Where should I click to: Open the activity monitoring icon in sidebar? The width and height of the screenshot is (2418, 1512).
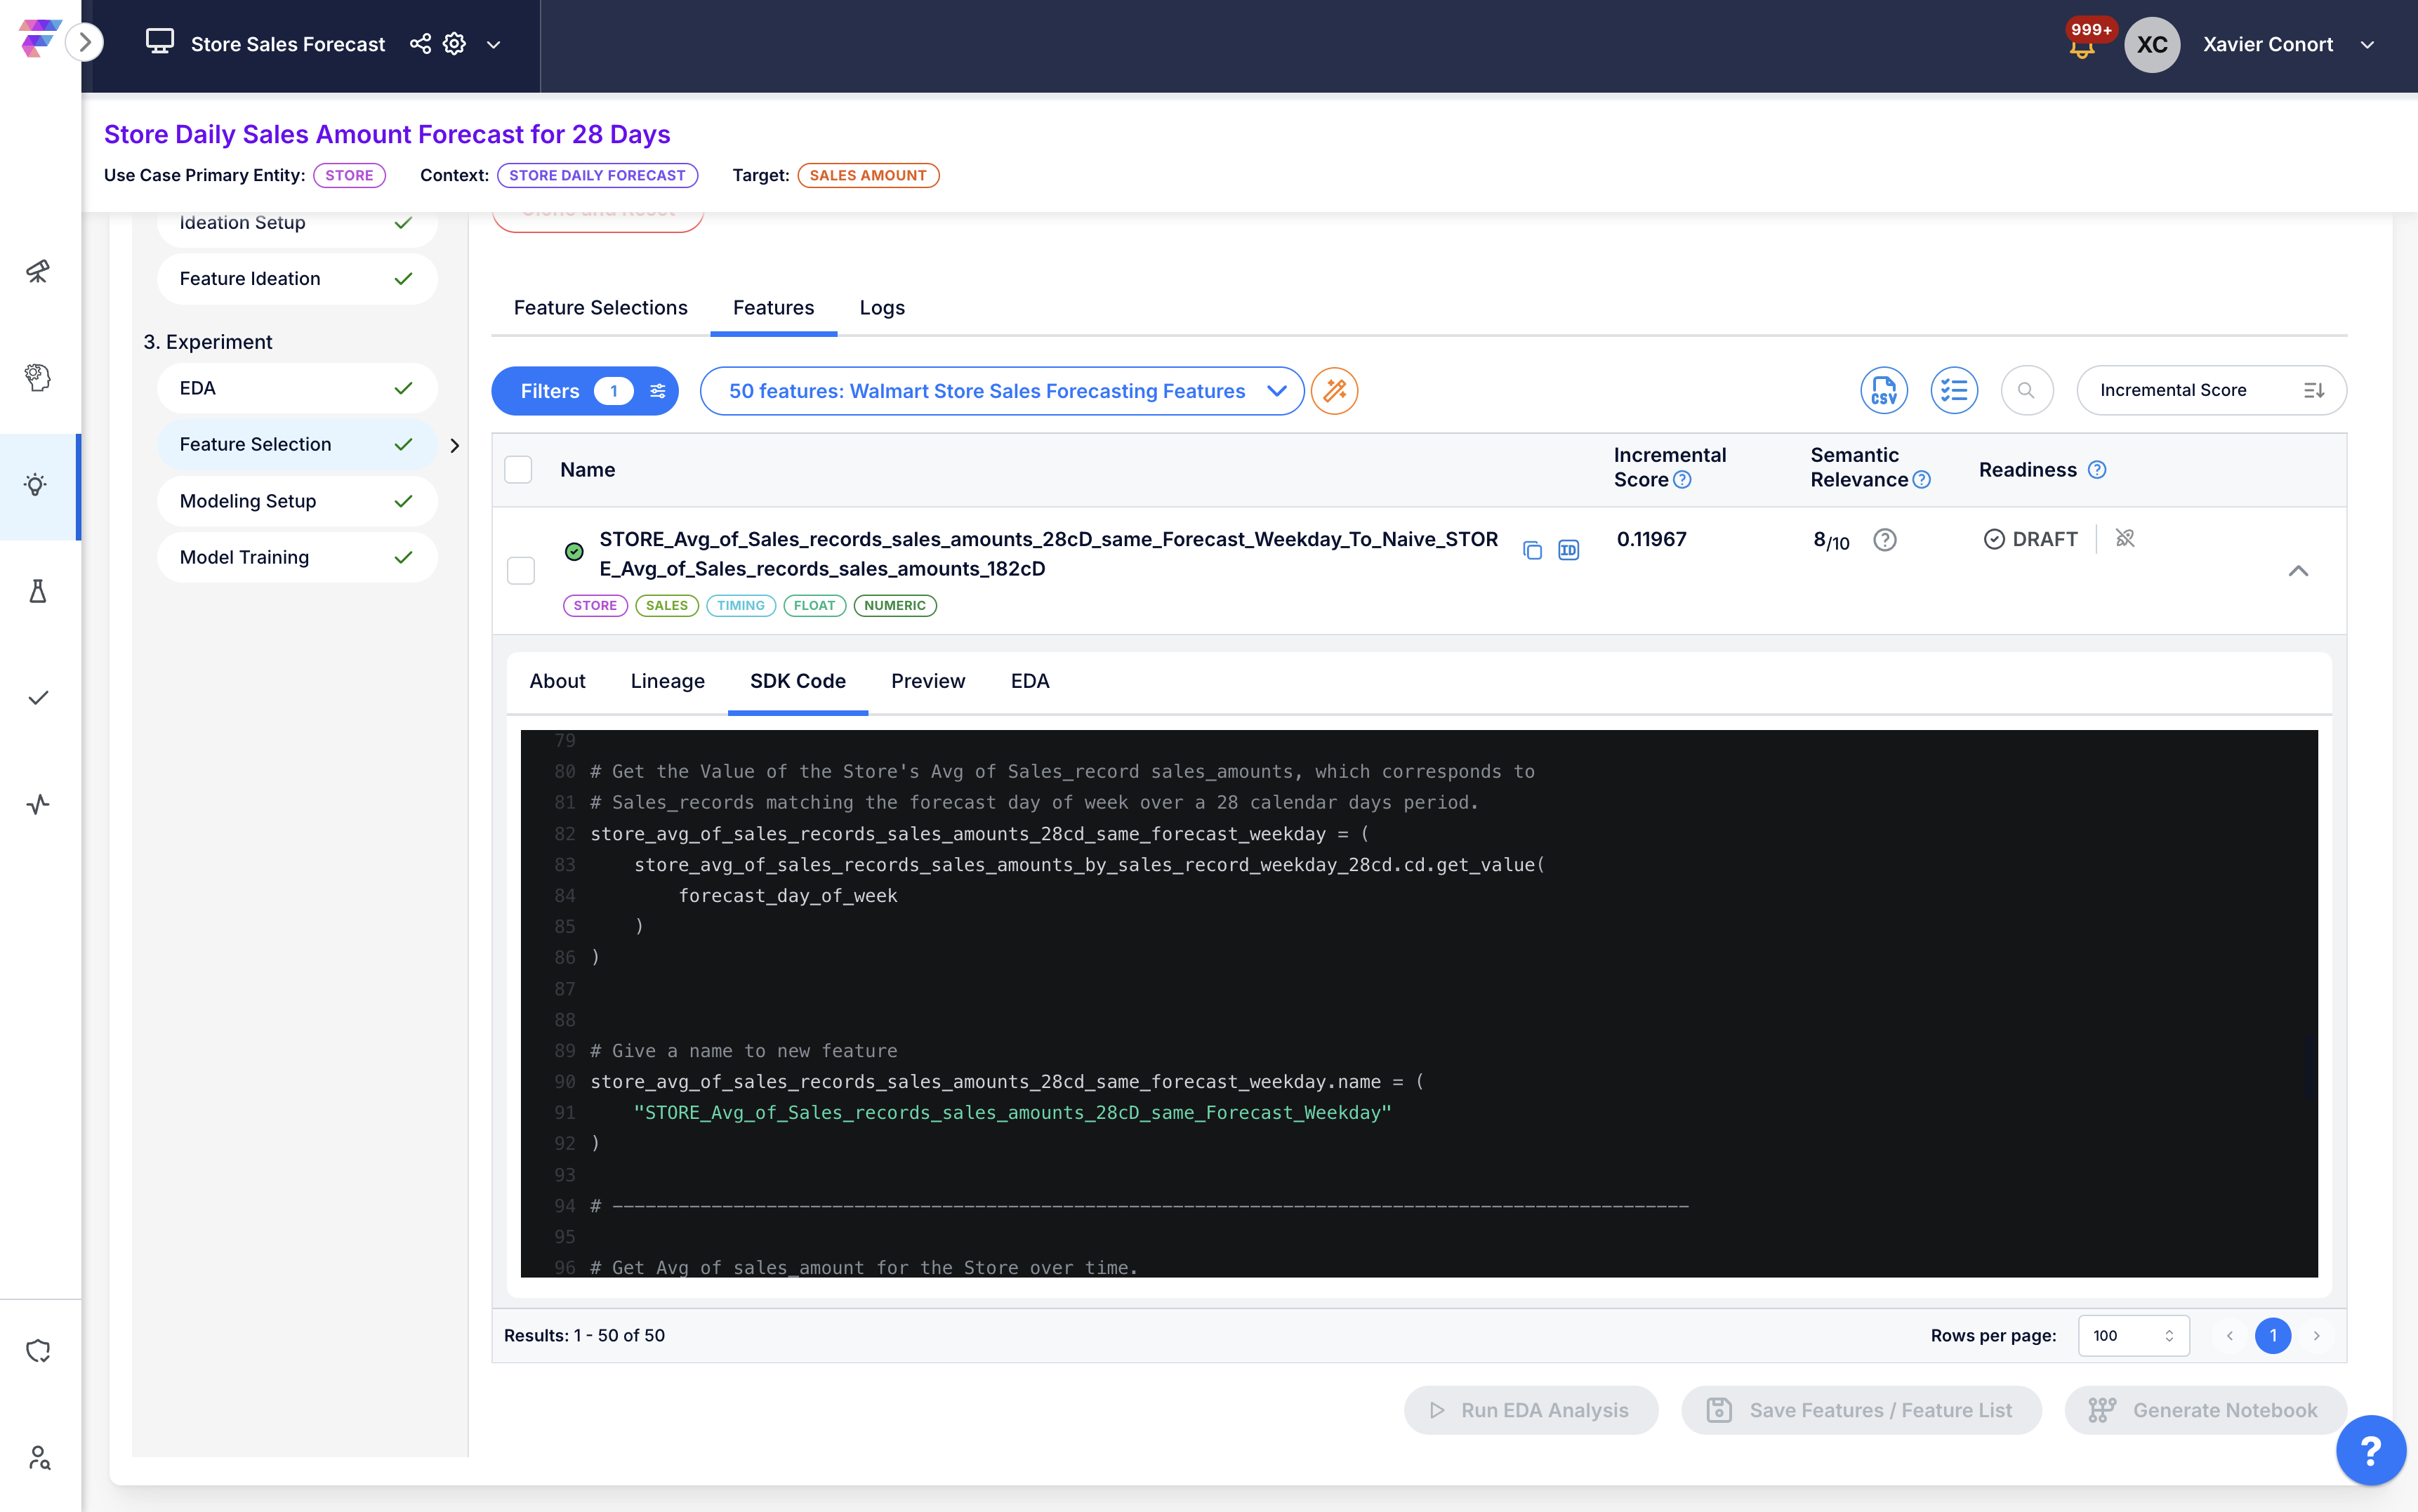pyautogui.click(x=38, y=804)
